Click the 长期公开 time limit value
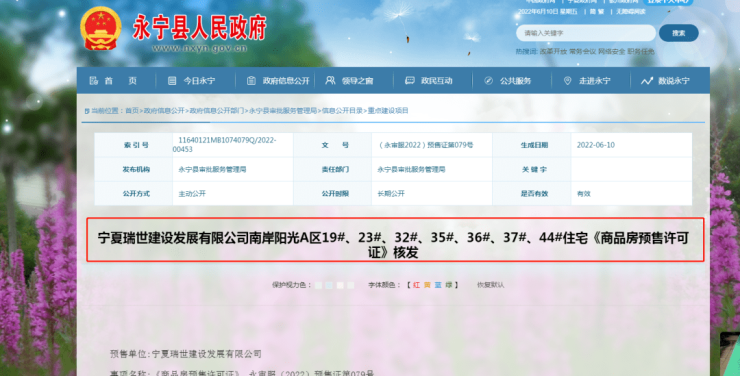 tap(391, 193)
